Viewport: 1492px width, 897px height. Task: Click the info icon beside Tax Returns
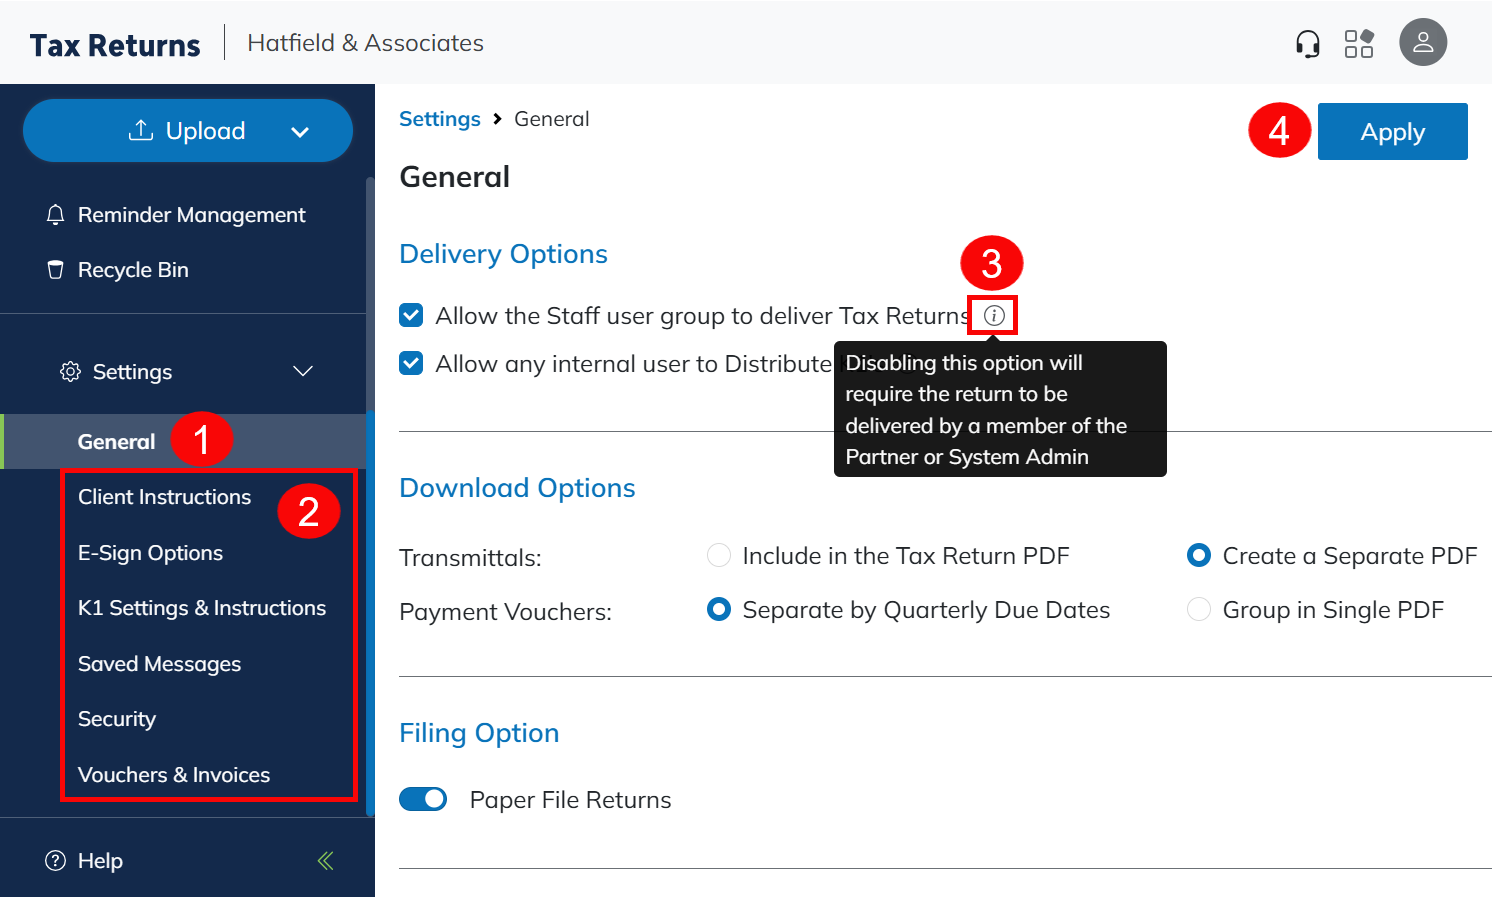[993, 316]
